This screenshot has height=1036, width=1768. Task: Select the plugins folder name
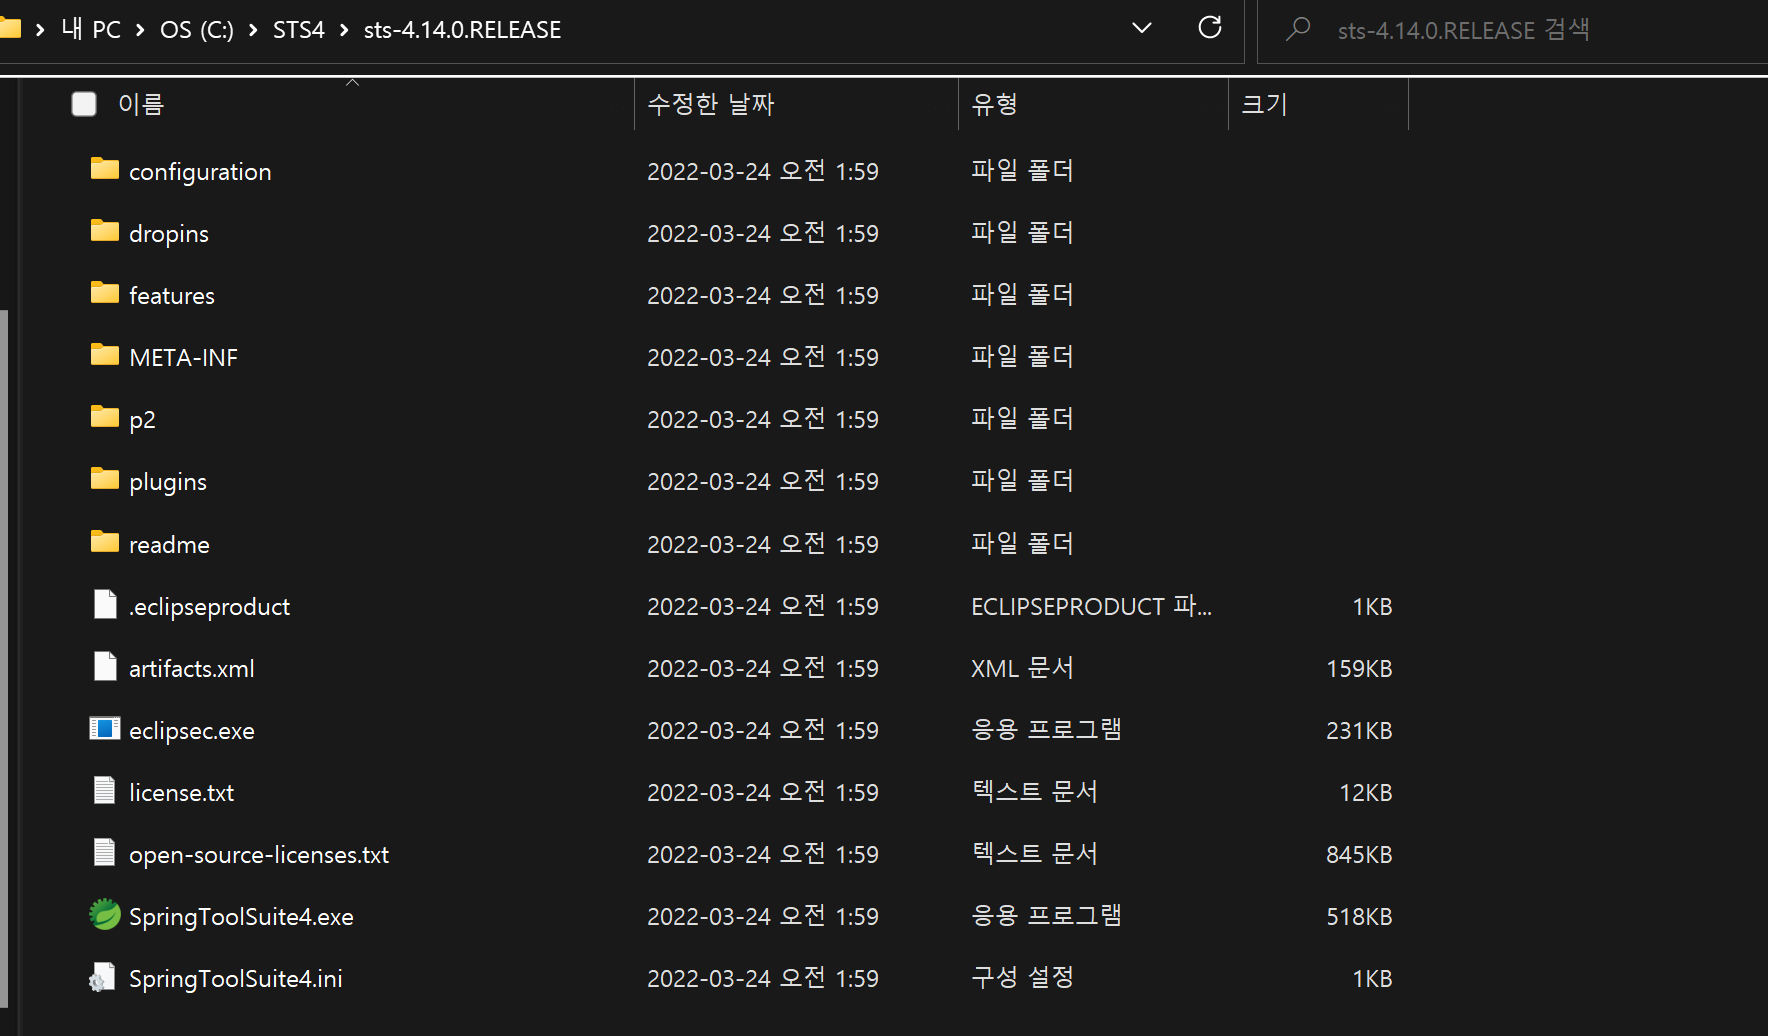pos(168,482)
